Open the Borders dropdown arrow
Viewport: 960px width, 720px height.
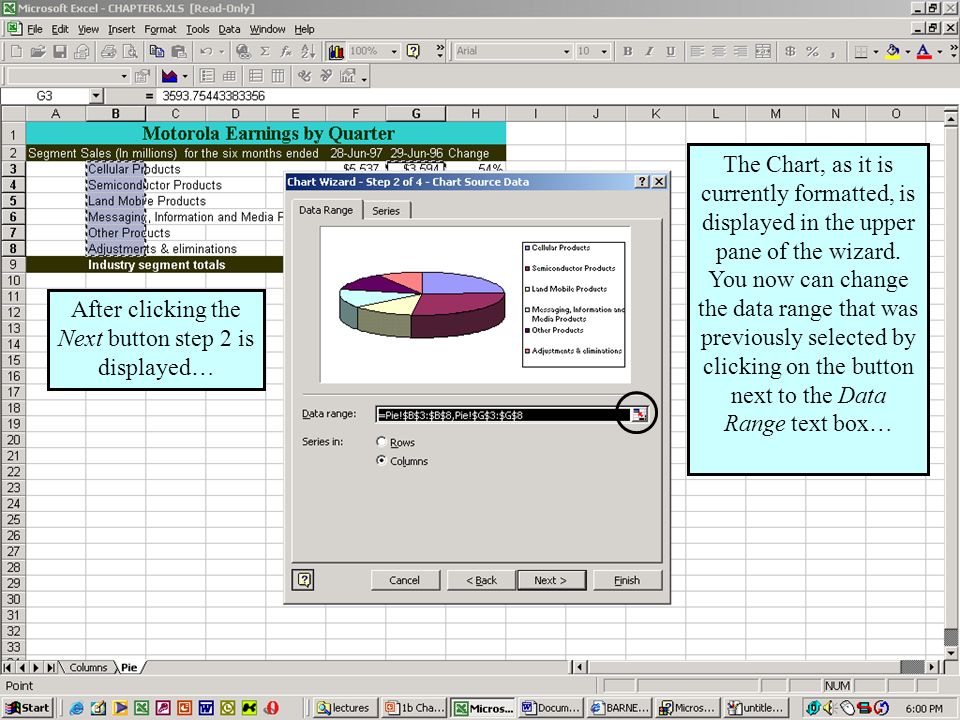[876, 51]
